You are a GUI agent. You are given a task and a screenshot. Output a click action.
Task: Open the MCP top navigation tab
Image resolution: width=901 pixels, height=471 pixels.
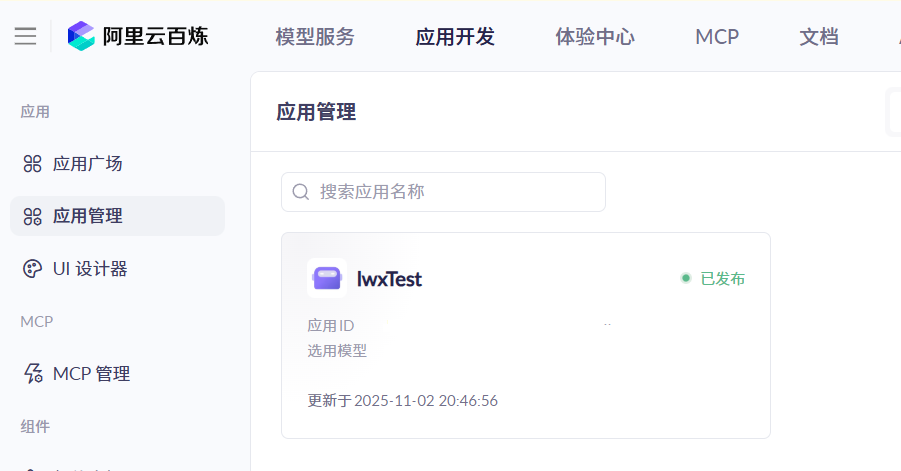point(717,37)
